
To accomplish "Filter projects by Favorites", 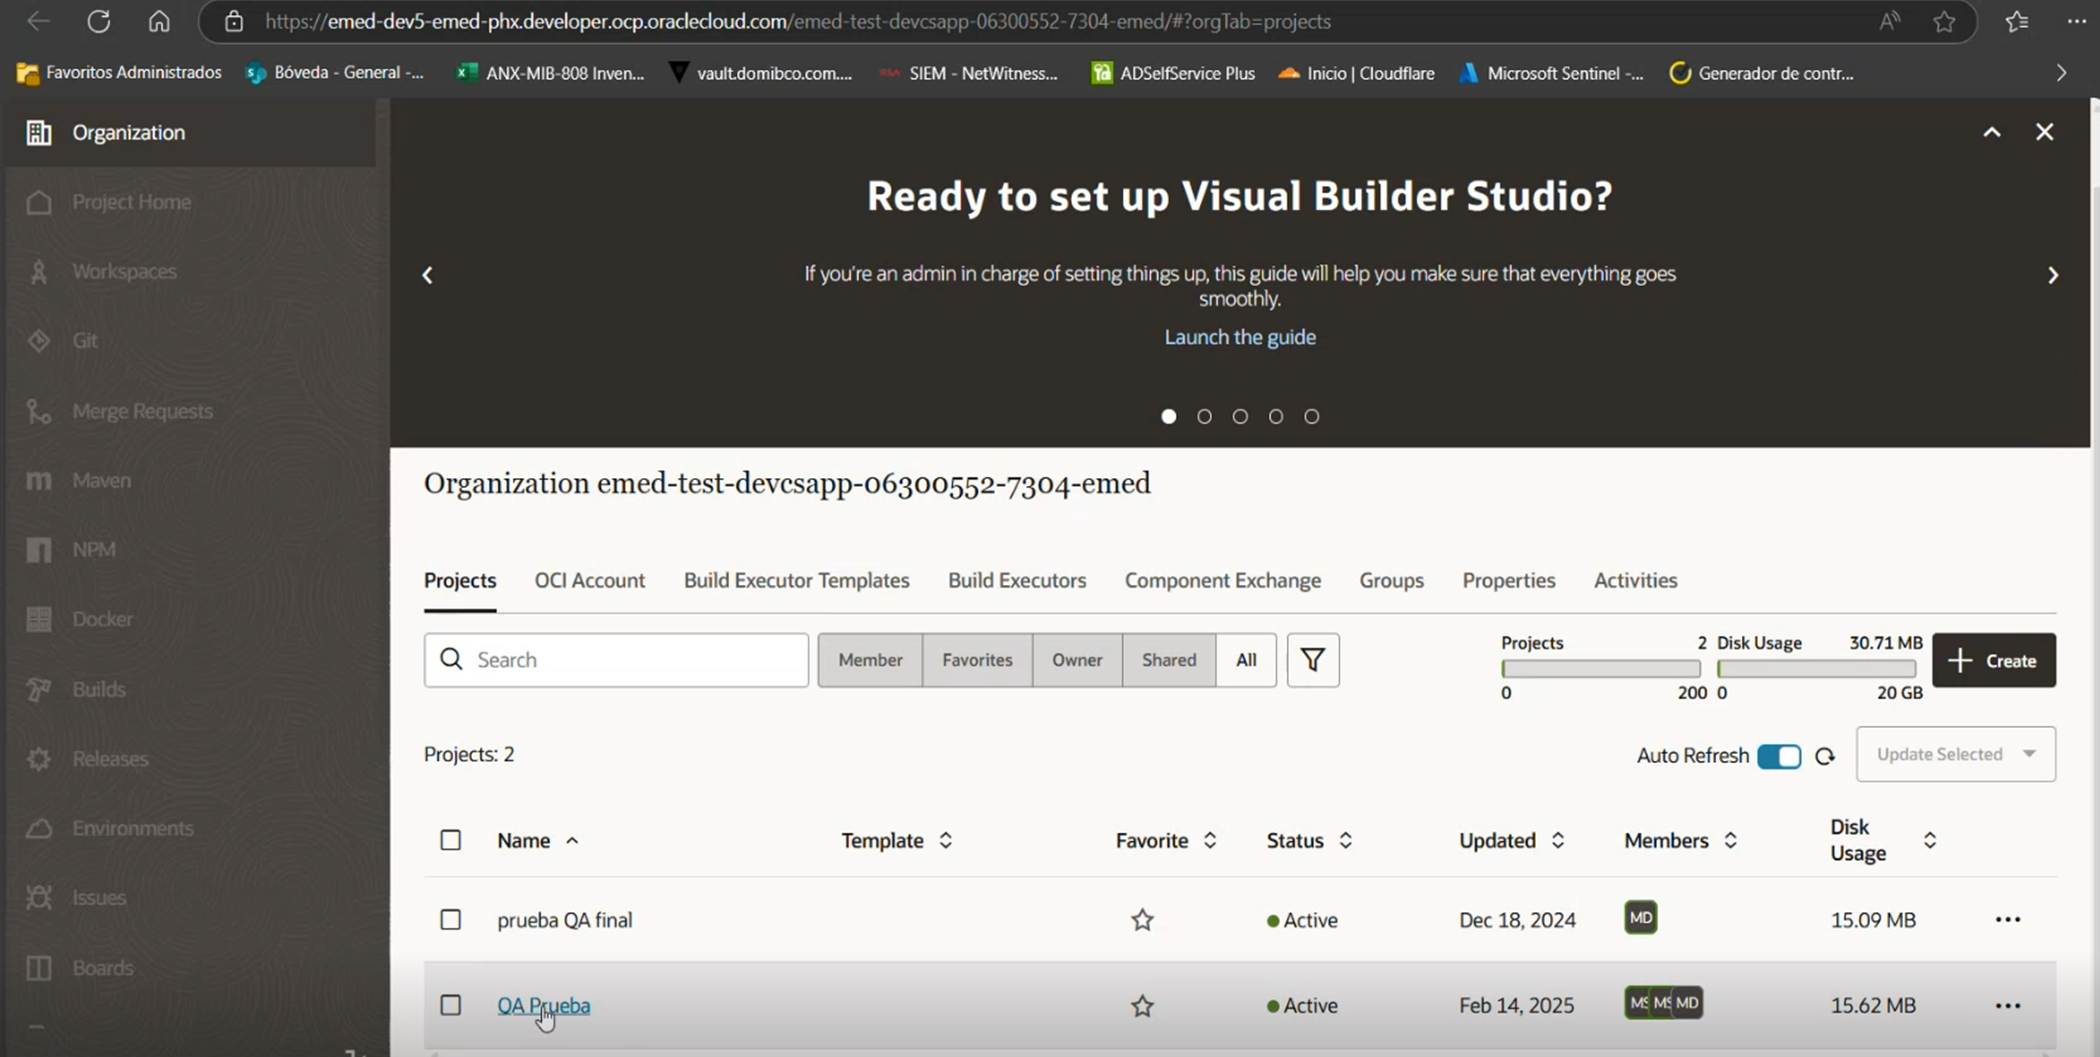I will [x=977, y=660].
